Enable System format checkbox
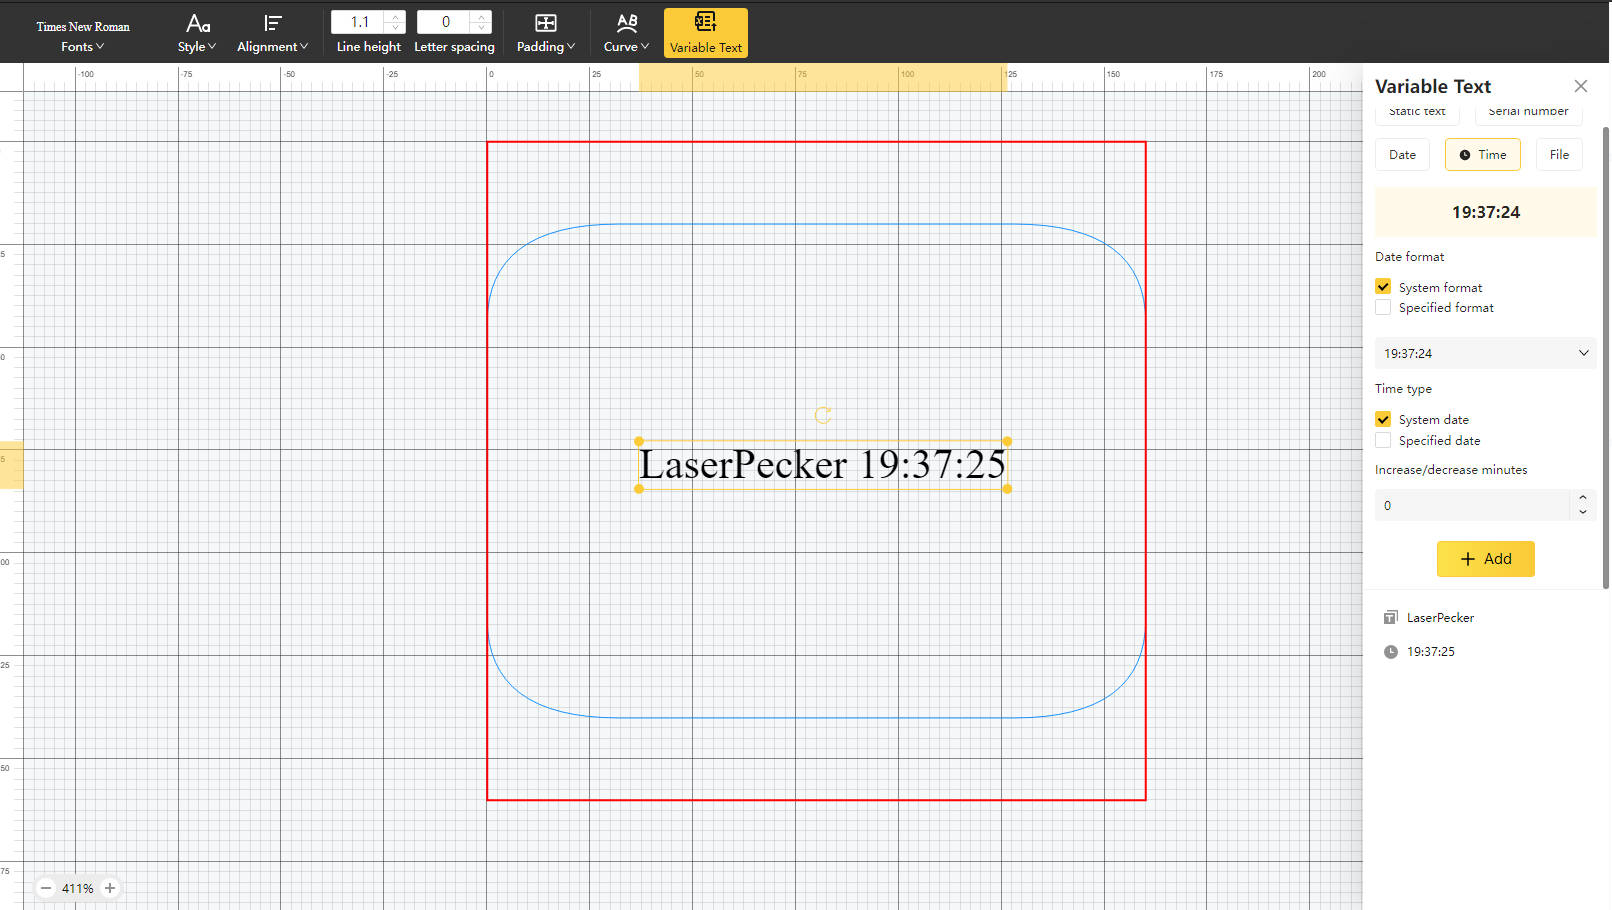 pos(1383,286)
